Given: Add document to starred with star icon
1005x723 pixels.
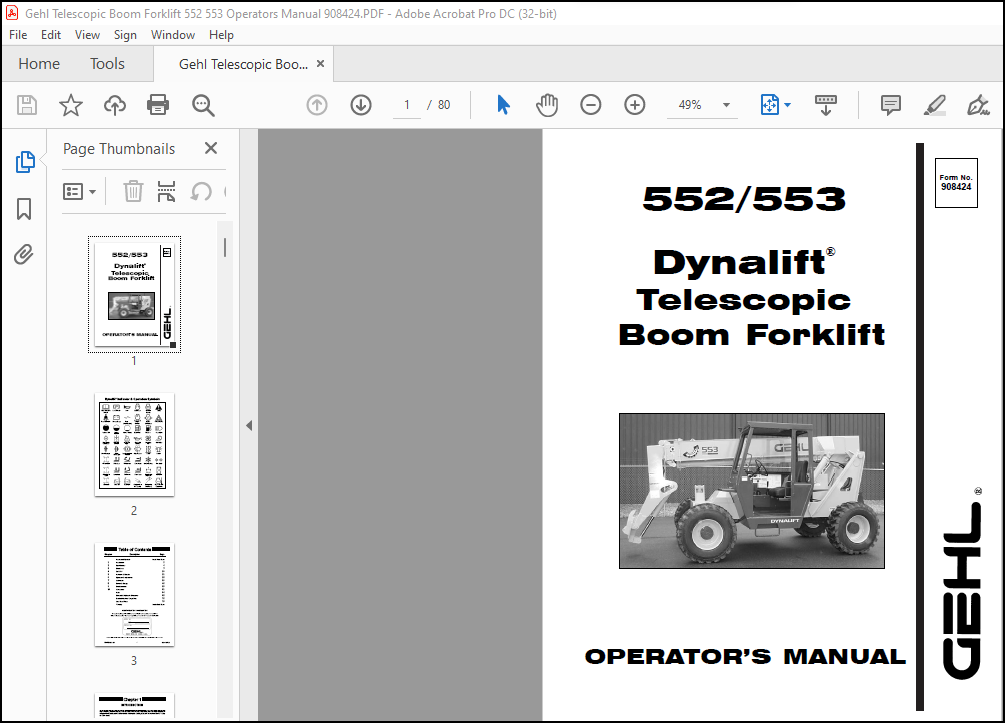Looking at the screenshot, I should (71, 105).
